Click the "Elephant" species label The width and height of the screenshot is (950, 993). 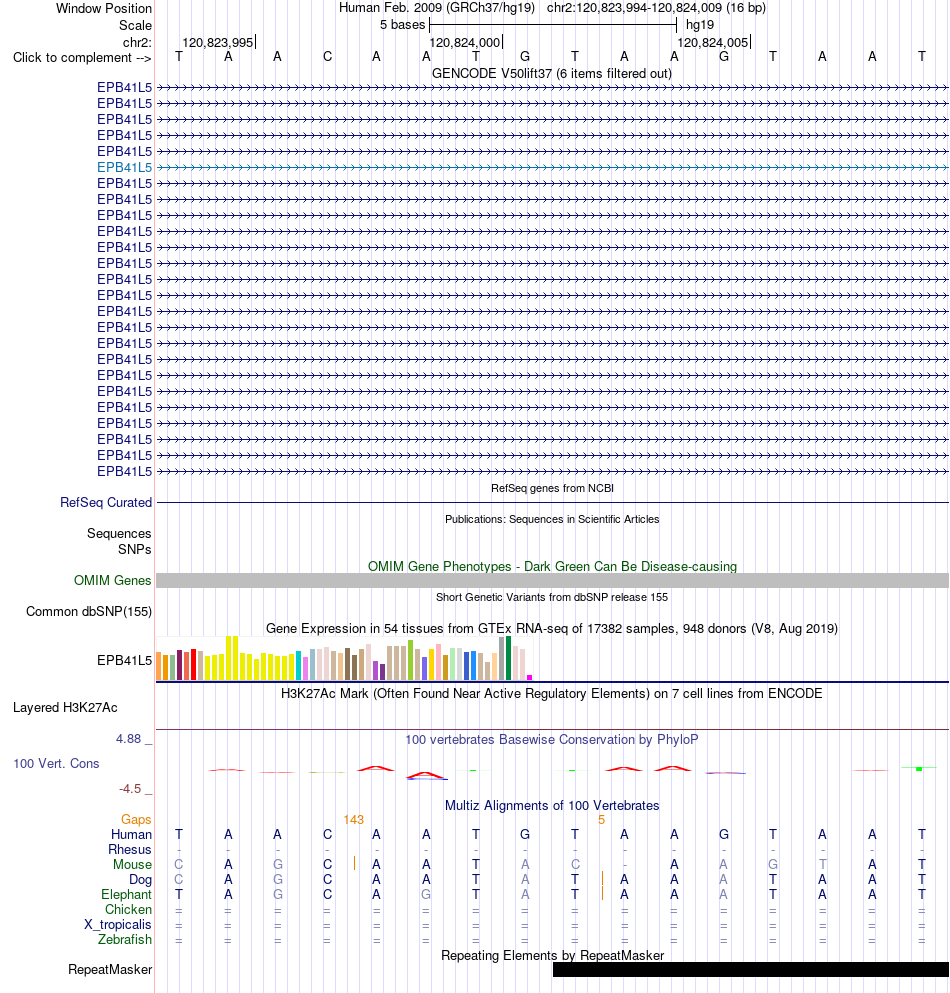tap(127, 894)
